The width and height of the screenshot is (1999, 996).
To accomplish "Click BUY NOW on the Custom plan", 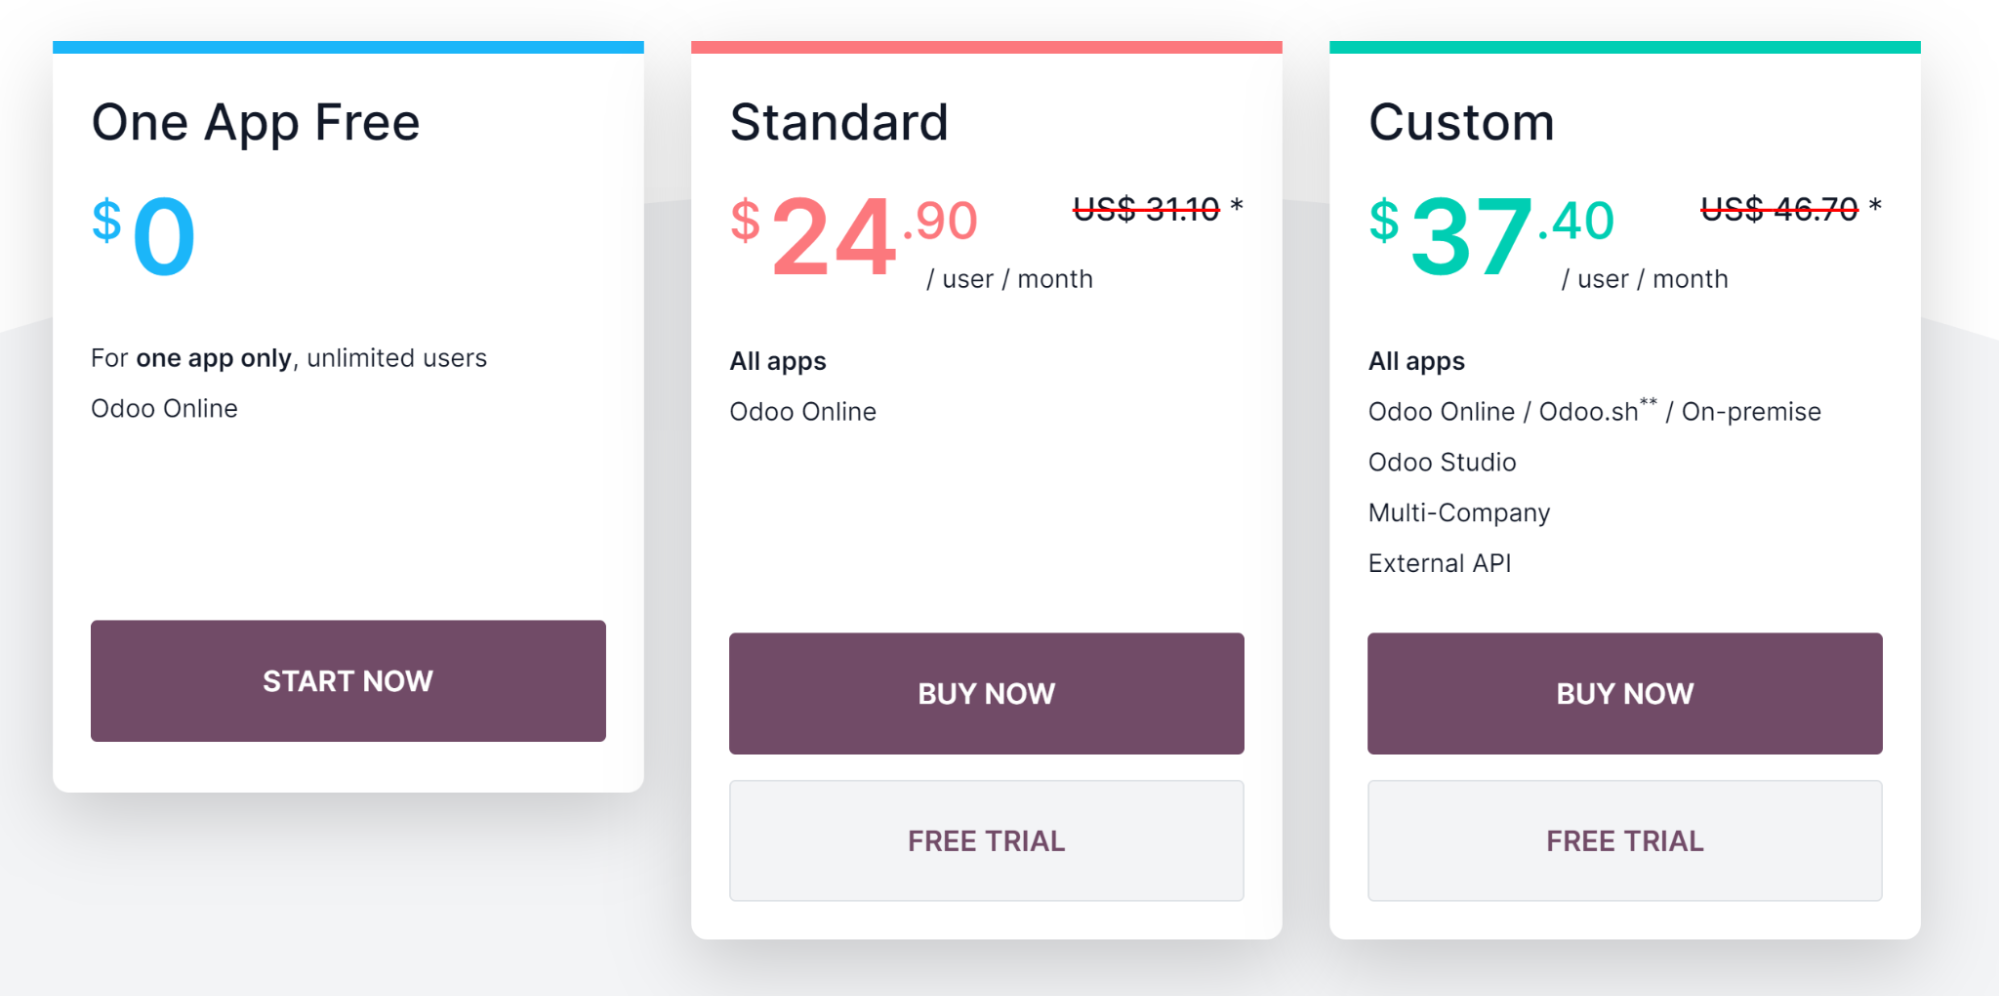I will click(x=1623, y=692).
